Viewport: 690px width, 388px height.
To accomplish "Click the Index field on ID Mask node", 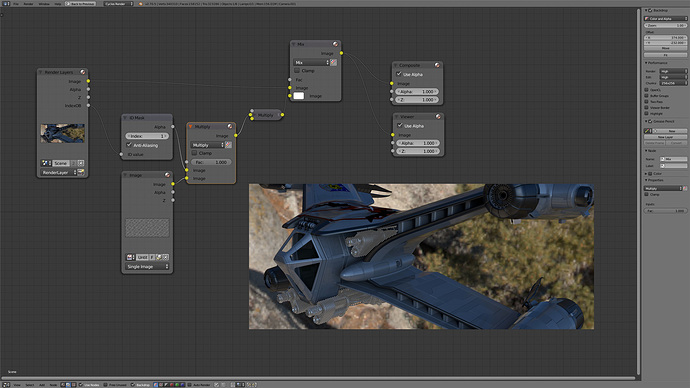I will pyautogui.click(x=147, y=136).
